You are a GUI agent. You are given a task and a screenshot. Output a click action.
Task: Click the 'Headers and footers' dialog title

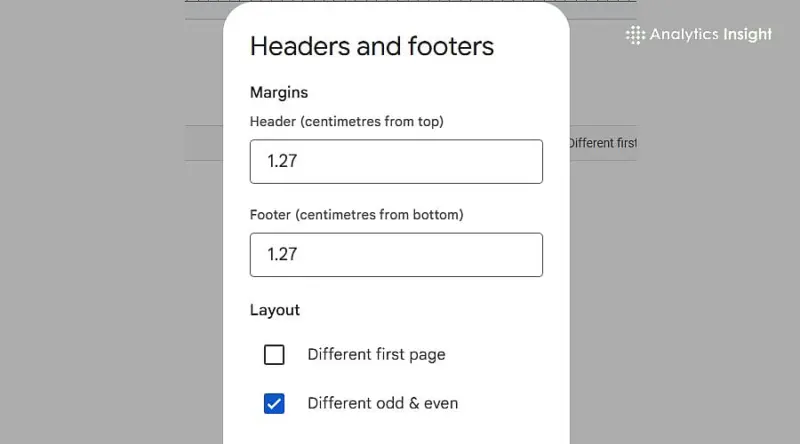tap(371, 46)
